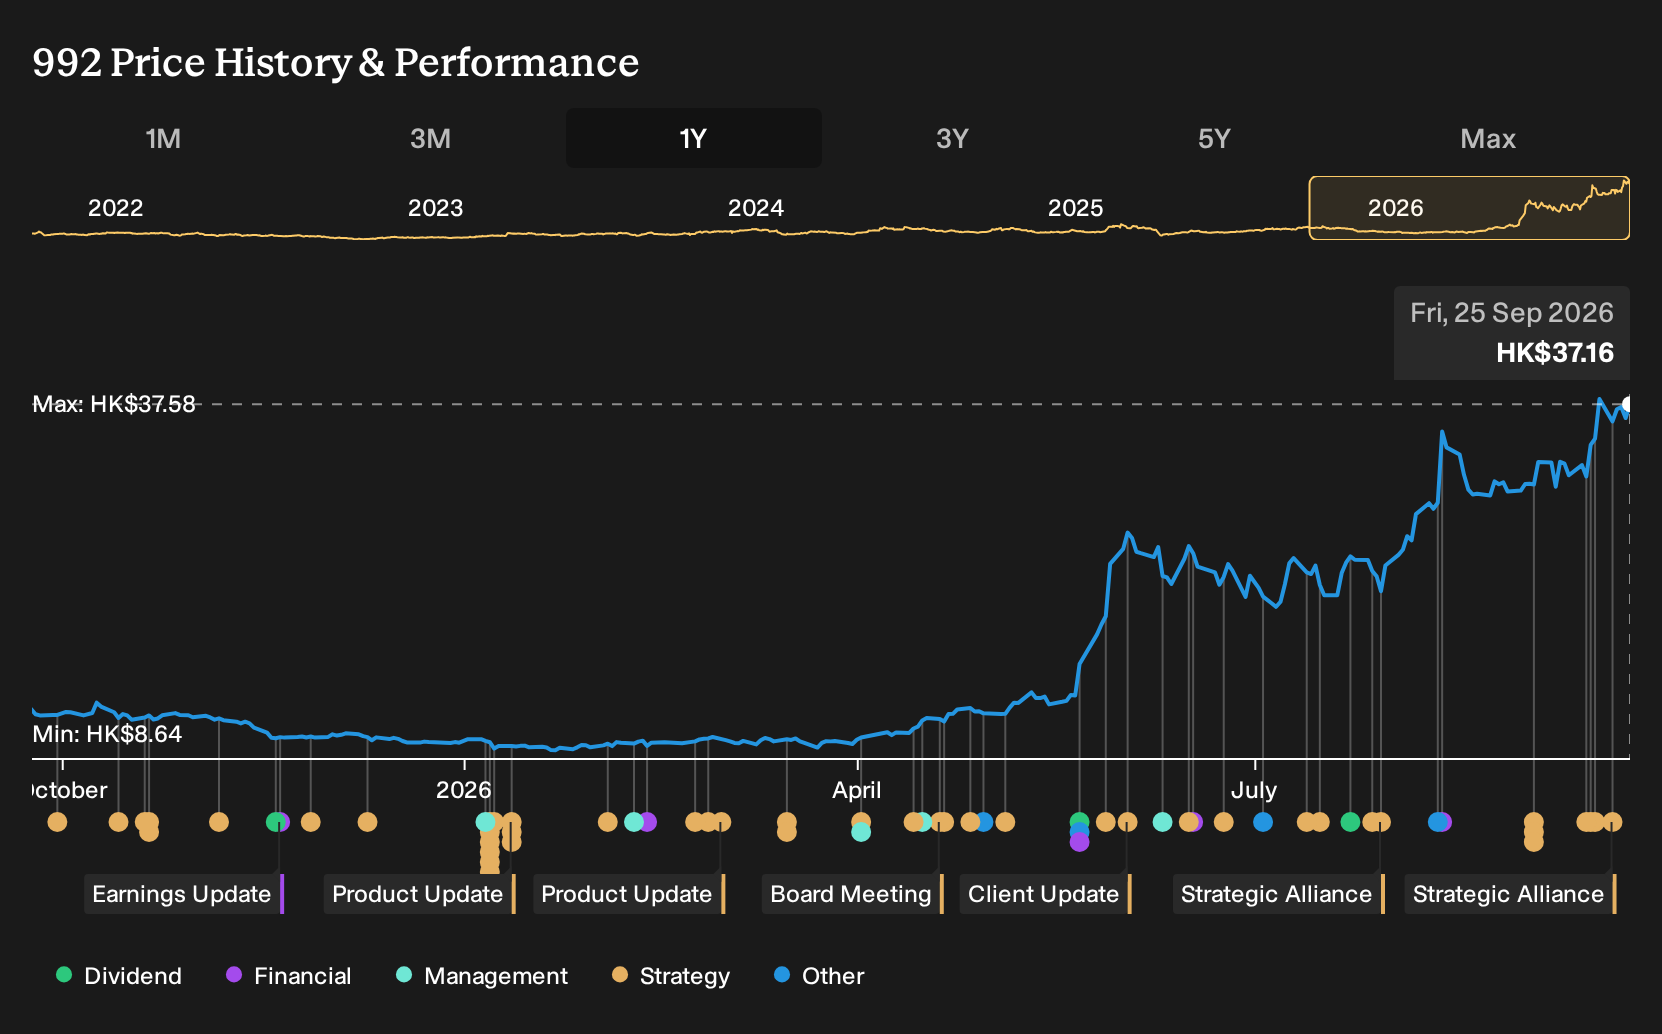Viewport: 1662px width, 1034px height.
Task: Click the HK$37.16 price in tooltip
Action: coord(1555,353)
